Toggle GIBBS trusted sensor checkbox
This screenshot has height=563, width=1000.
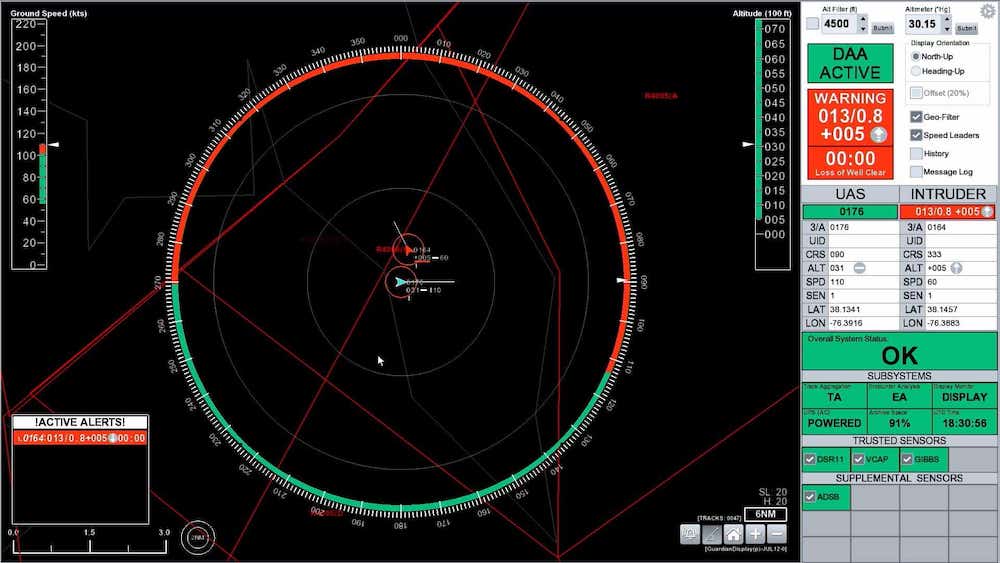click(x=907, y=459)
